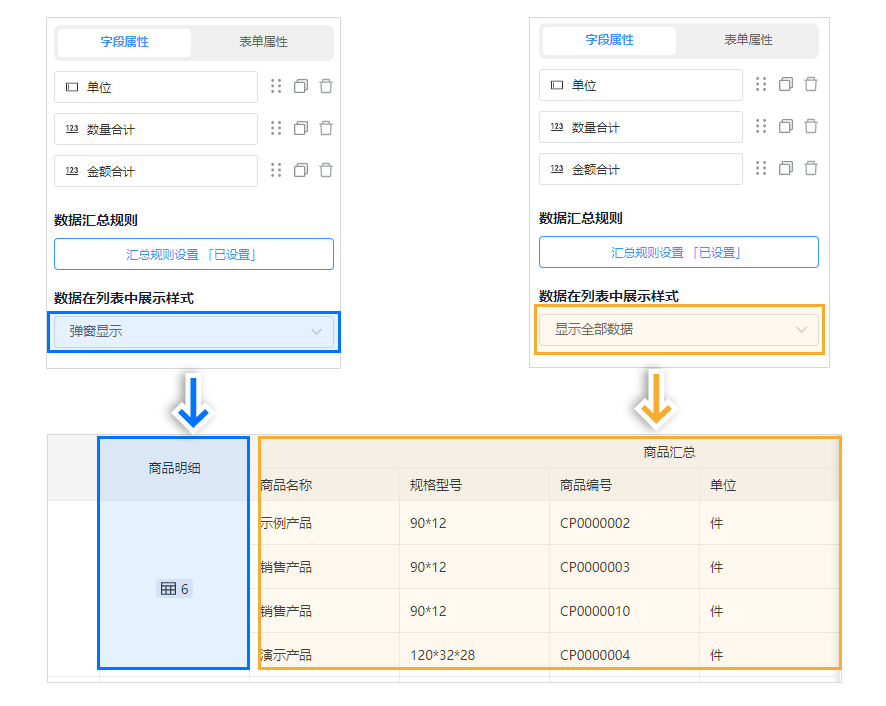Delete the 单位 field in the right panel

click(811, 85)
